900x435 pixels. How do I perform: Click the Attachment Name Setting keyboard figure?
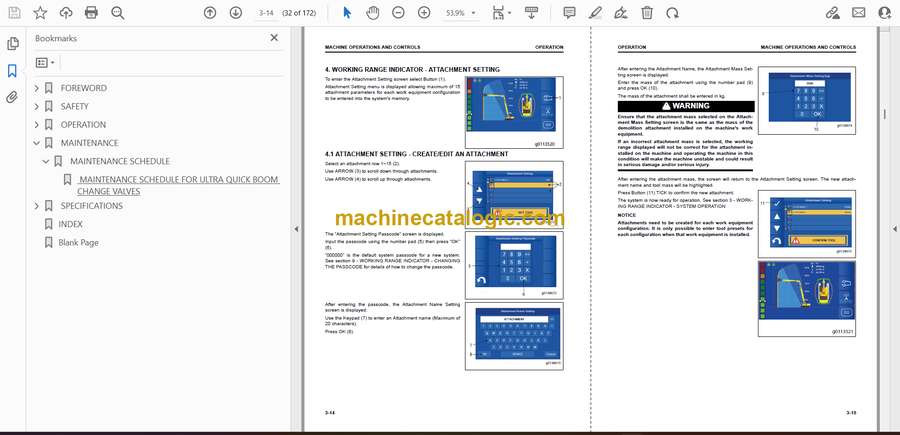click(514, 336)
